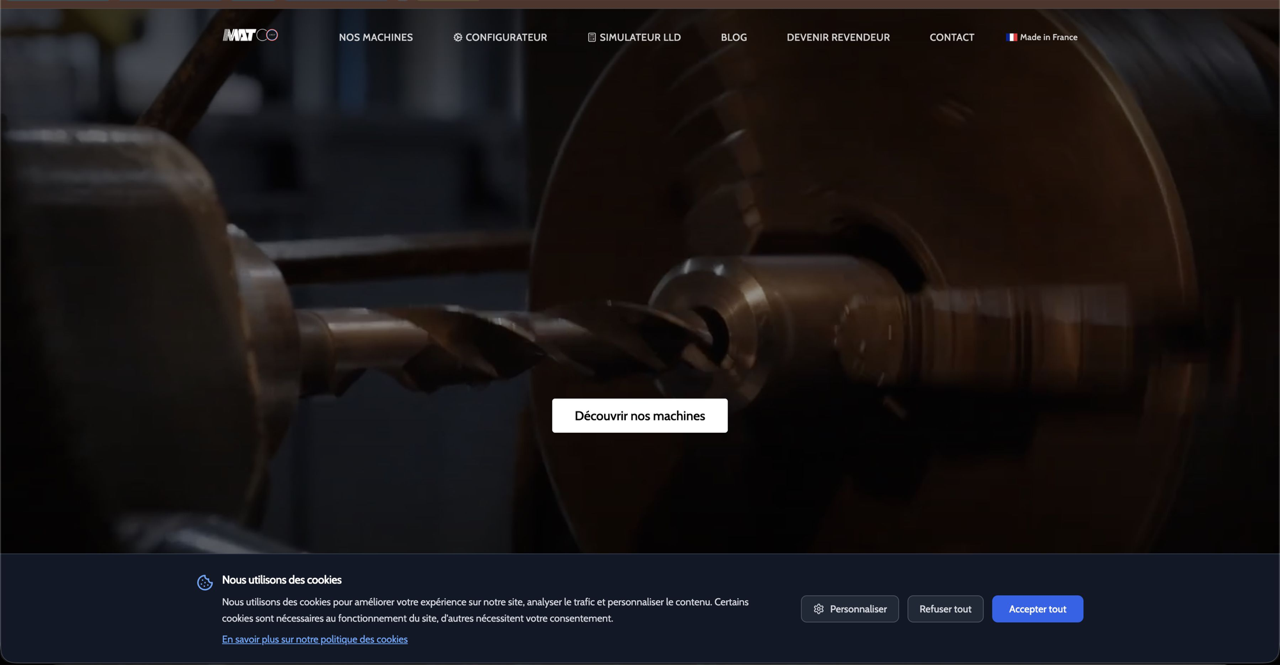Click the gear icon inside Personnaliser button
Image resolution: width=1280 pixels, height=665 pixels.
coord(819,609)
